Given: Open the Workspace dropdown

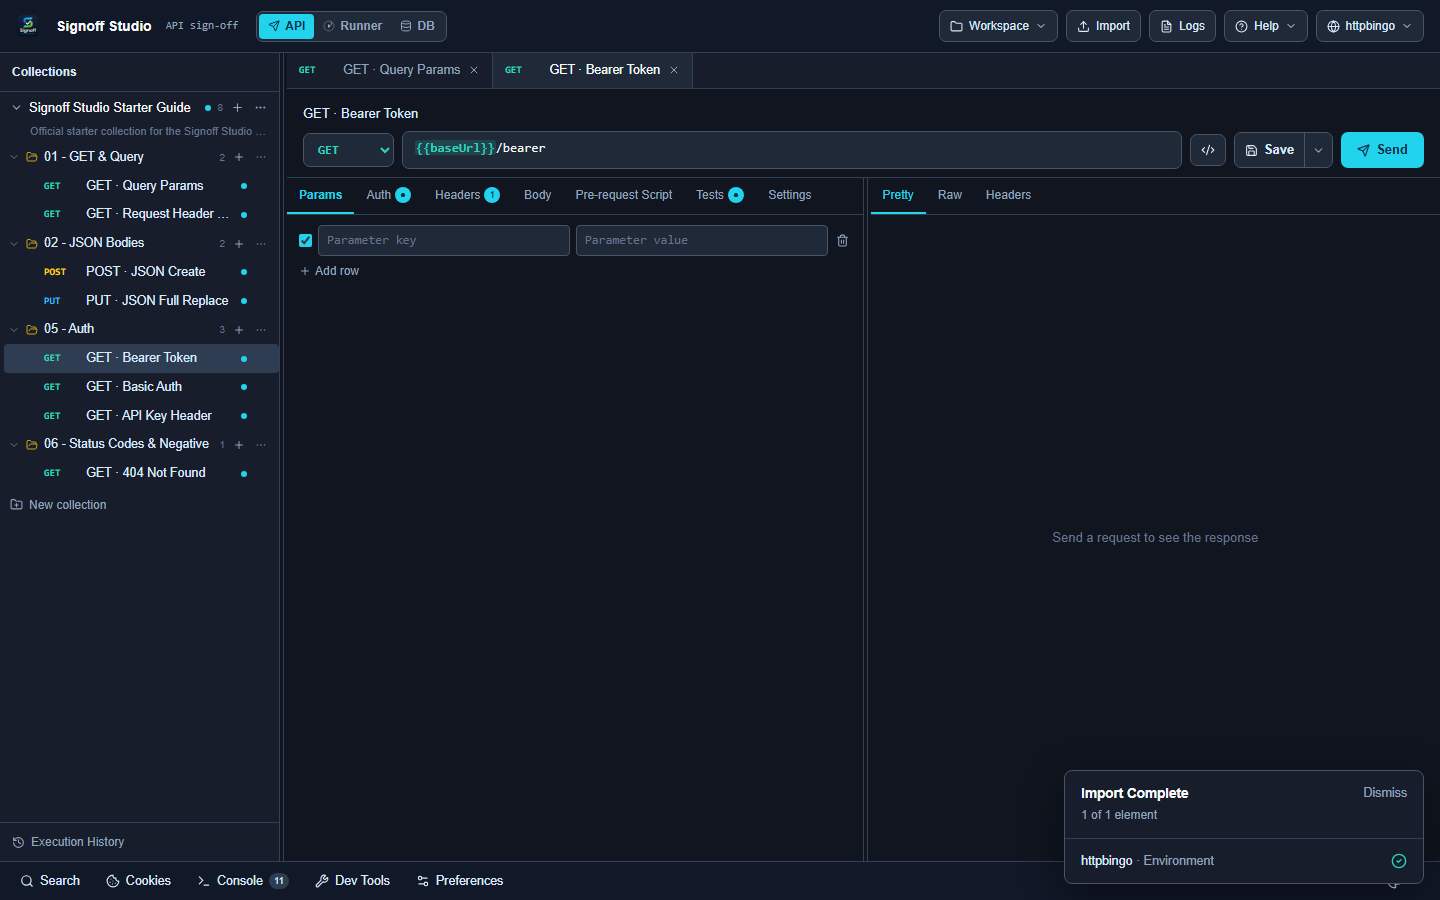Looking at the screenshot, I should pyautogui.click(x=998, y=26).
